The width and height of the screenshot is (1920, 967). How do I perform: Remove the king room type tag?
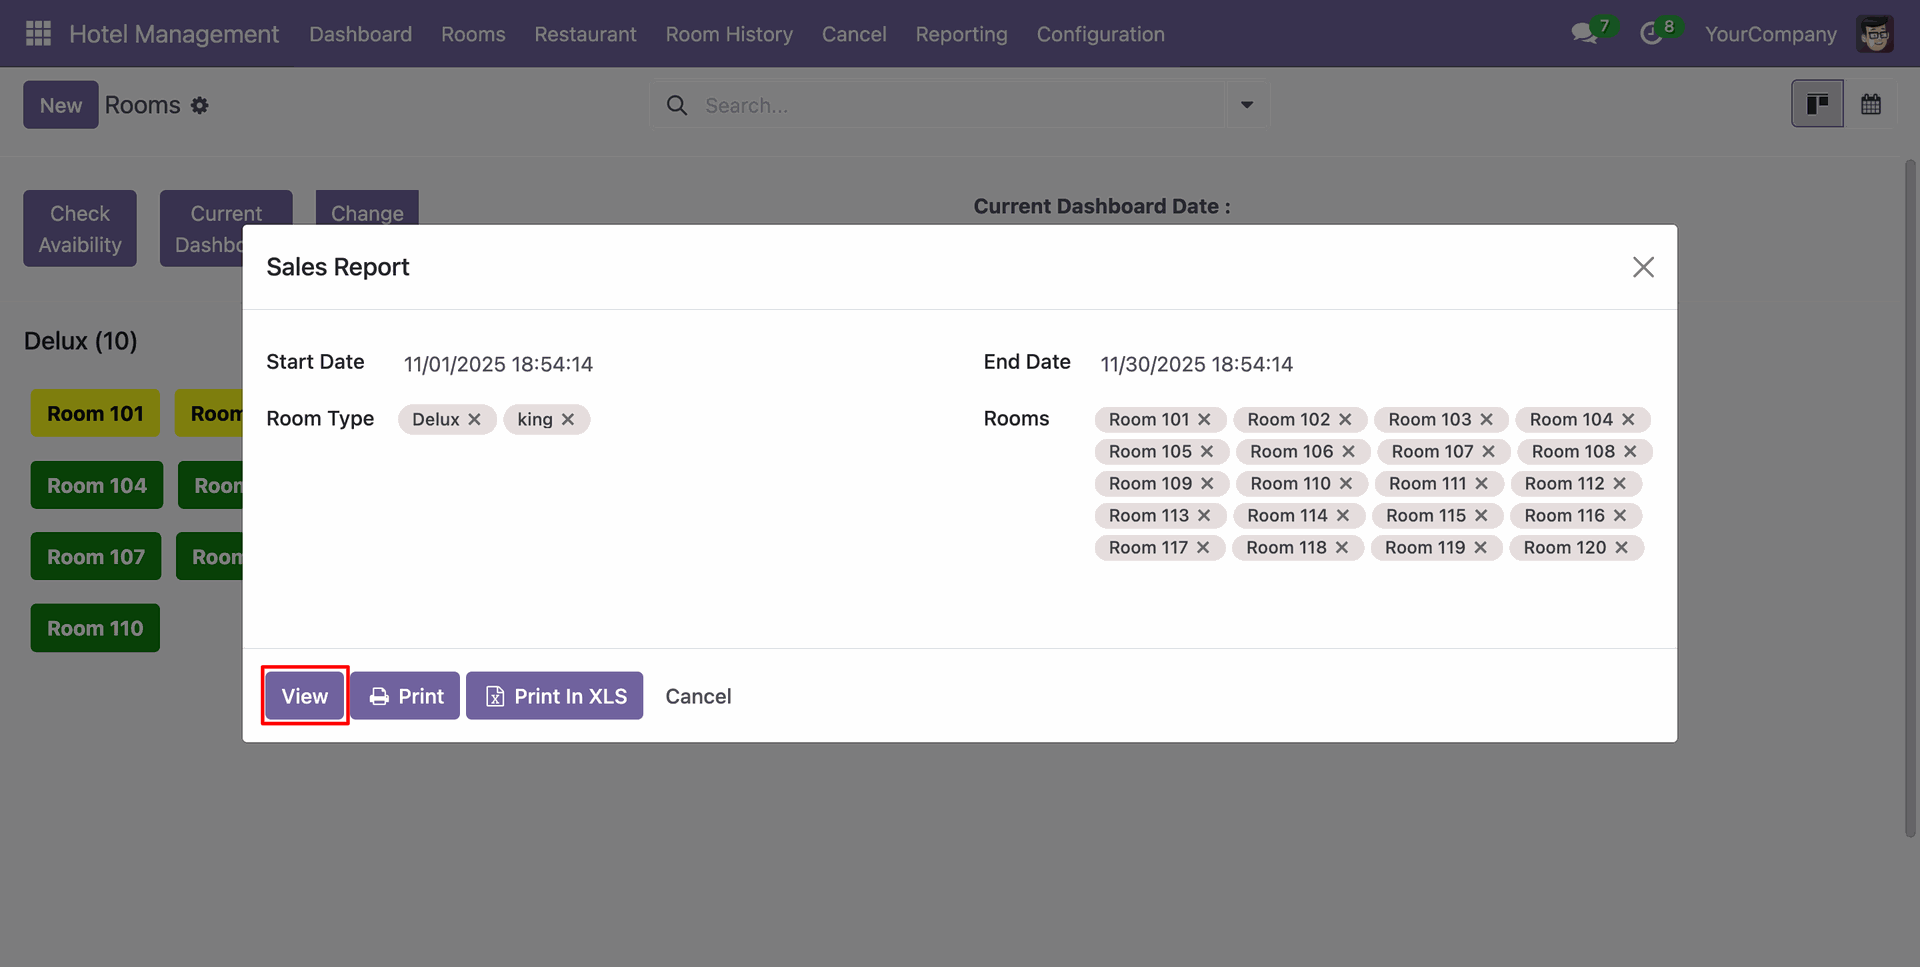pyautogui.click(x=568, y=420)
